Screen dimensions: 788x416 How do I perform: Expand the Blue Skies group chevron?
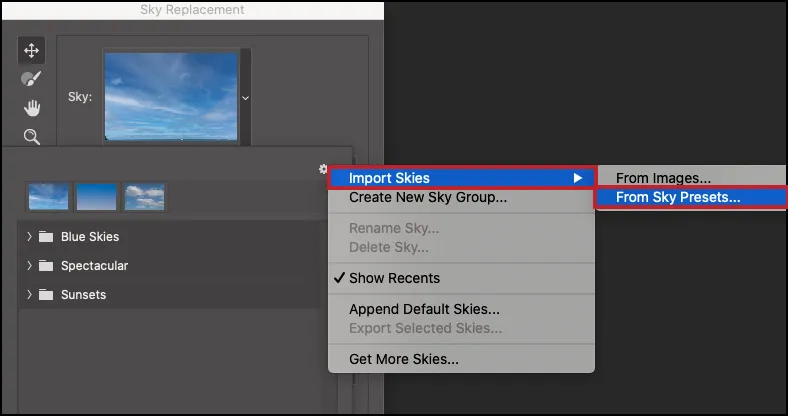tap(29, 237)
